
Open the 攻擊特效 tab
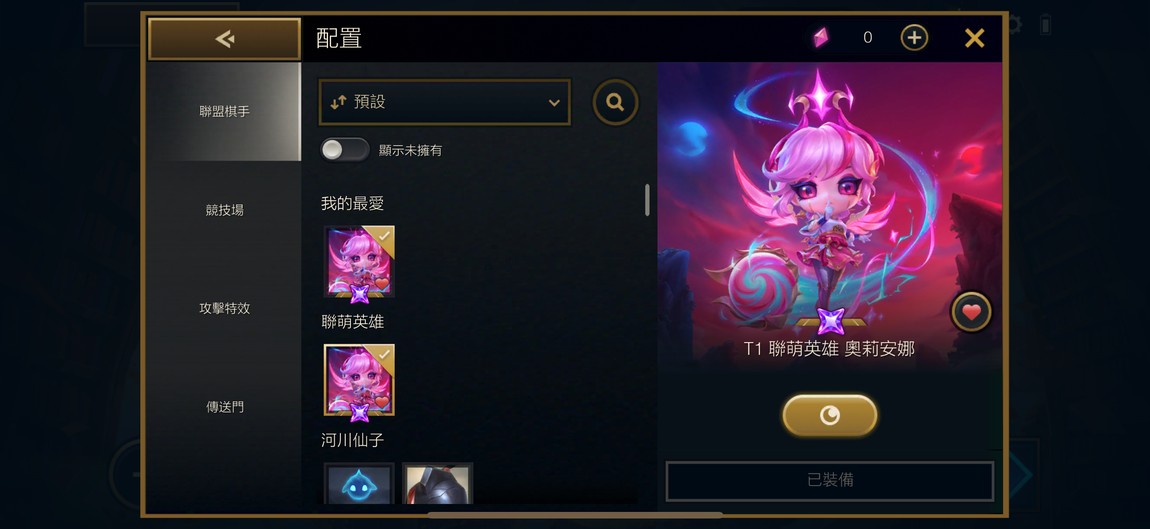pos(224,308)
